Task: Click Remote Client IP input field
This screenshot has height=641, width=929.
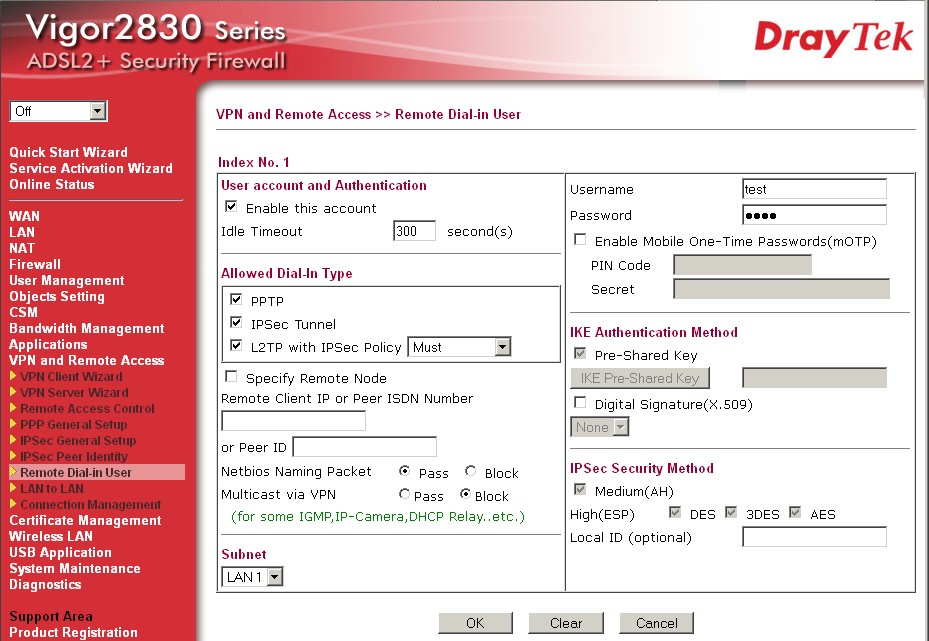Action: tap(293, 421)
